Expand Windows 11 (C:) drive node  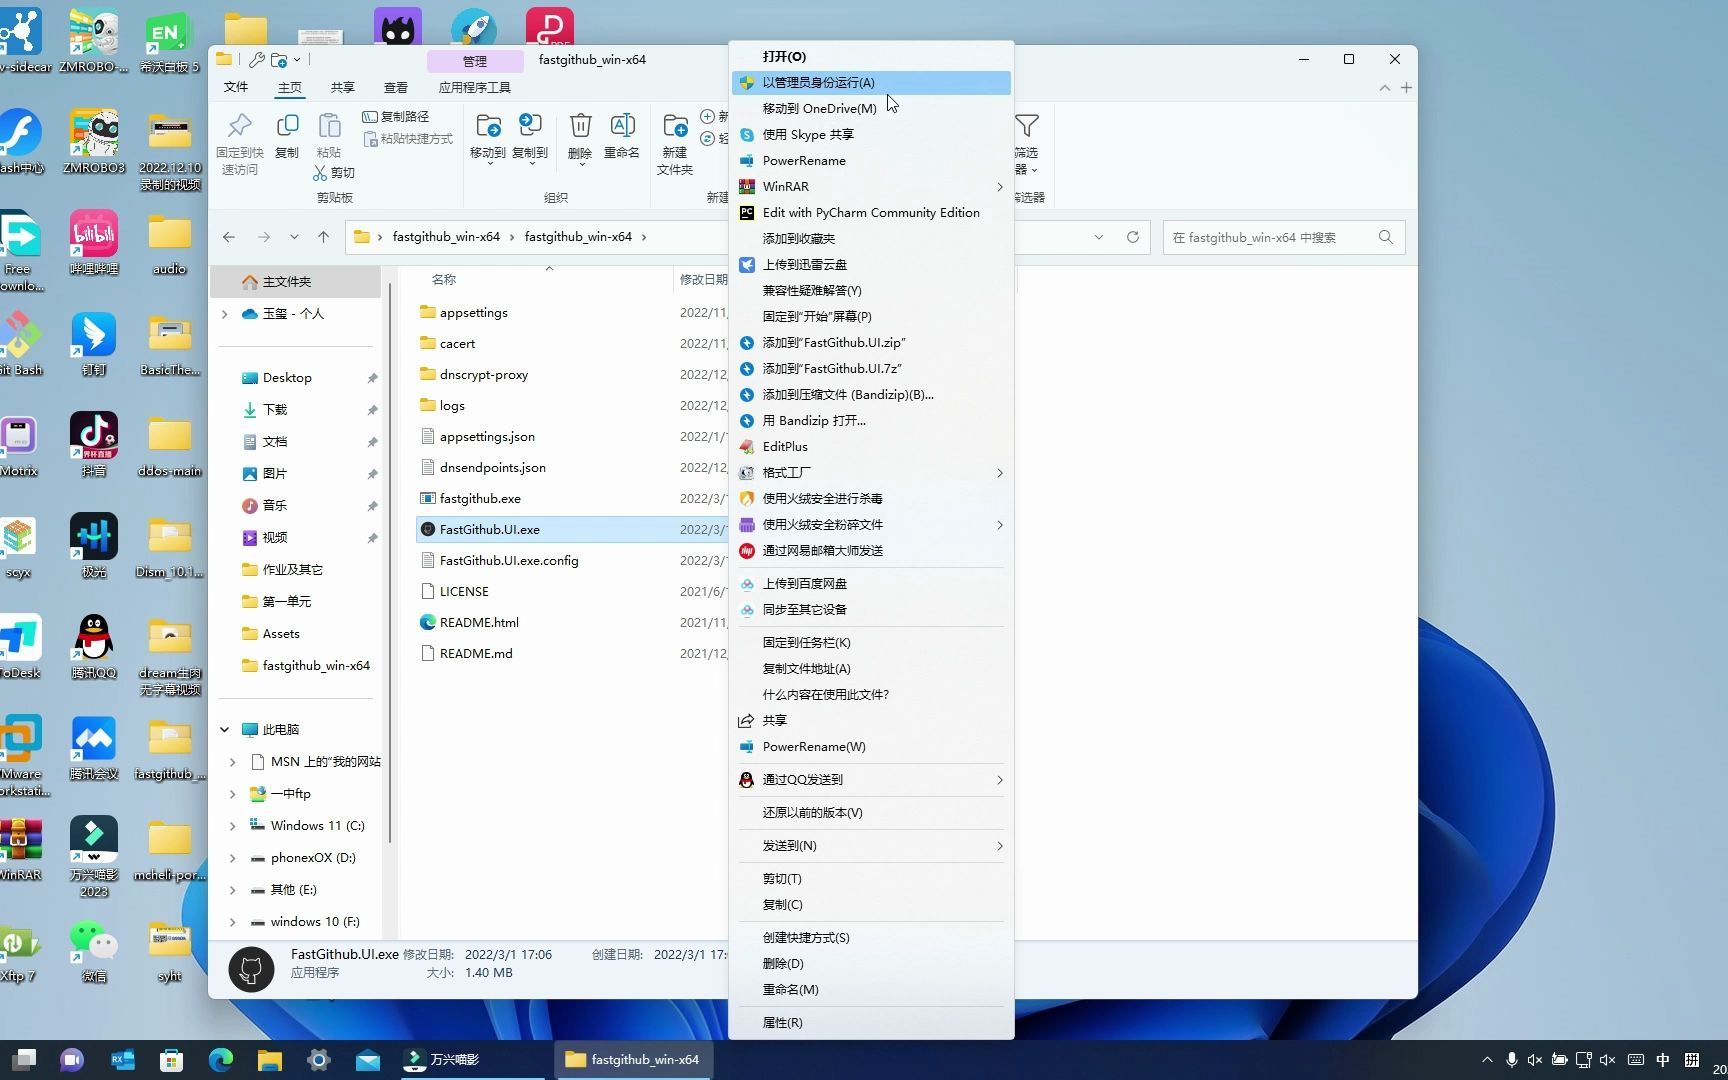[x=233, y=826]
